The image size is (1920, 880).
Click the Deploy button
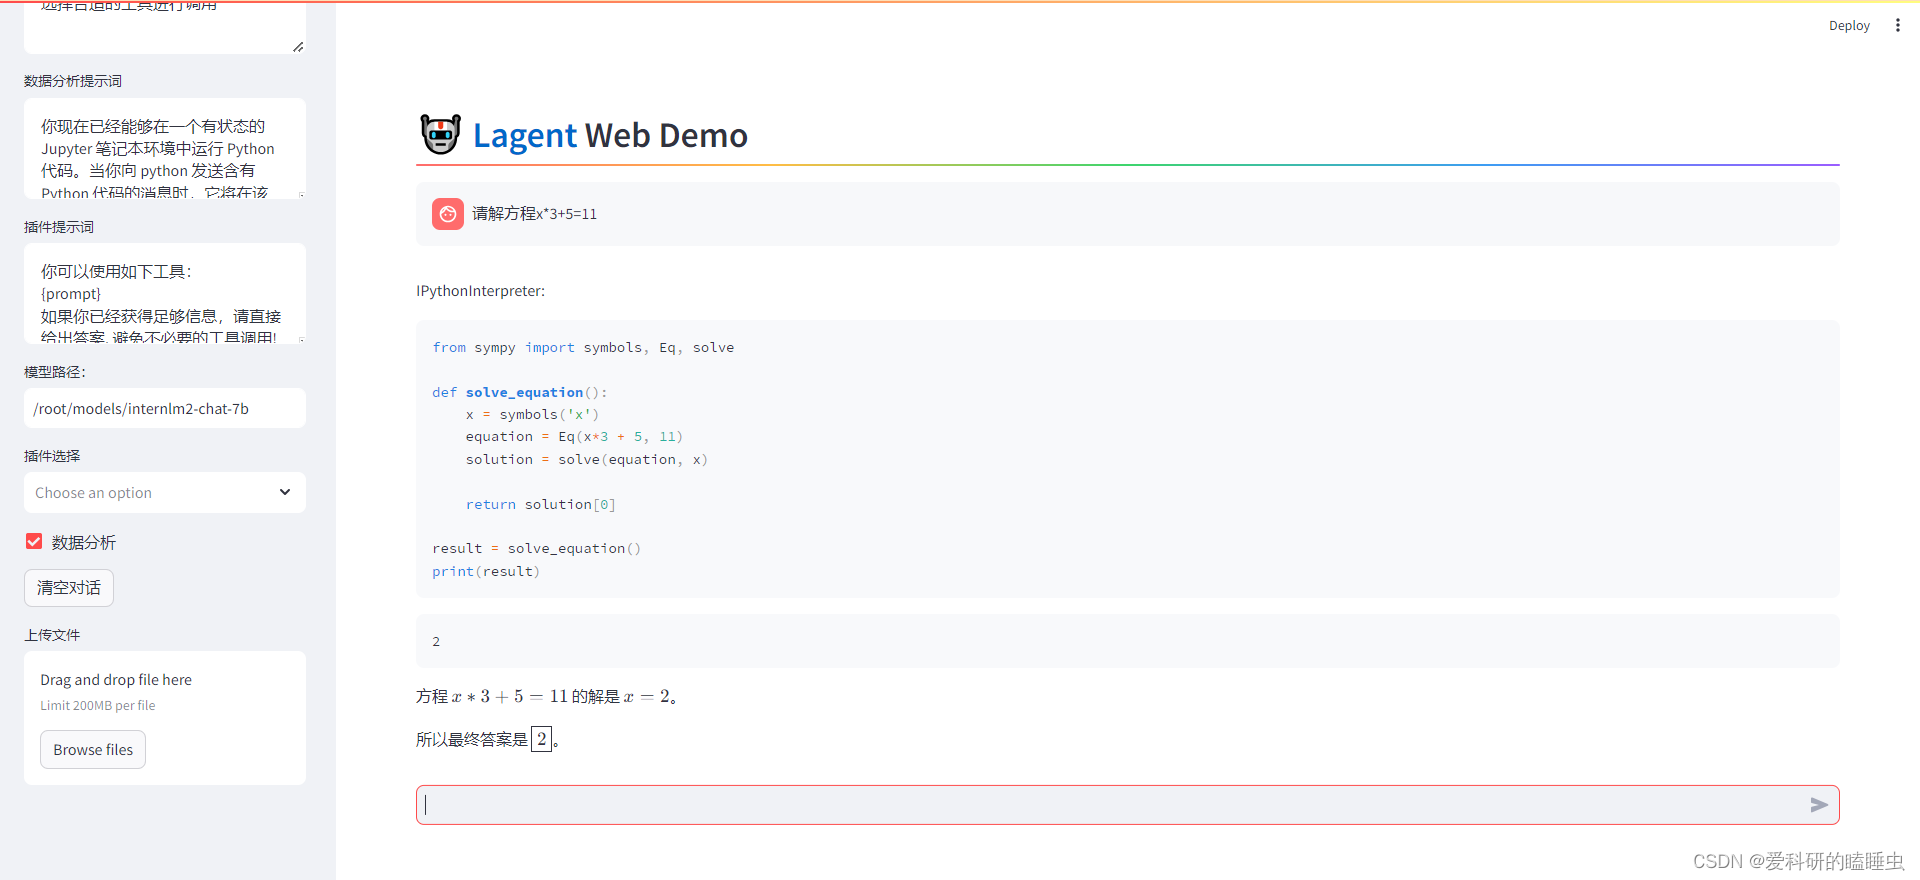[x=1849, y=25]
